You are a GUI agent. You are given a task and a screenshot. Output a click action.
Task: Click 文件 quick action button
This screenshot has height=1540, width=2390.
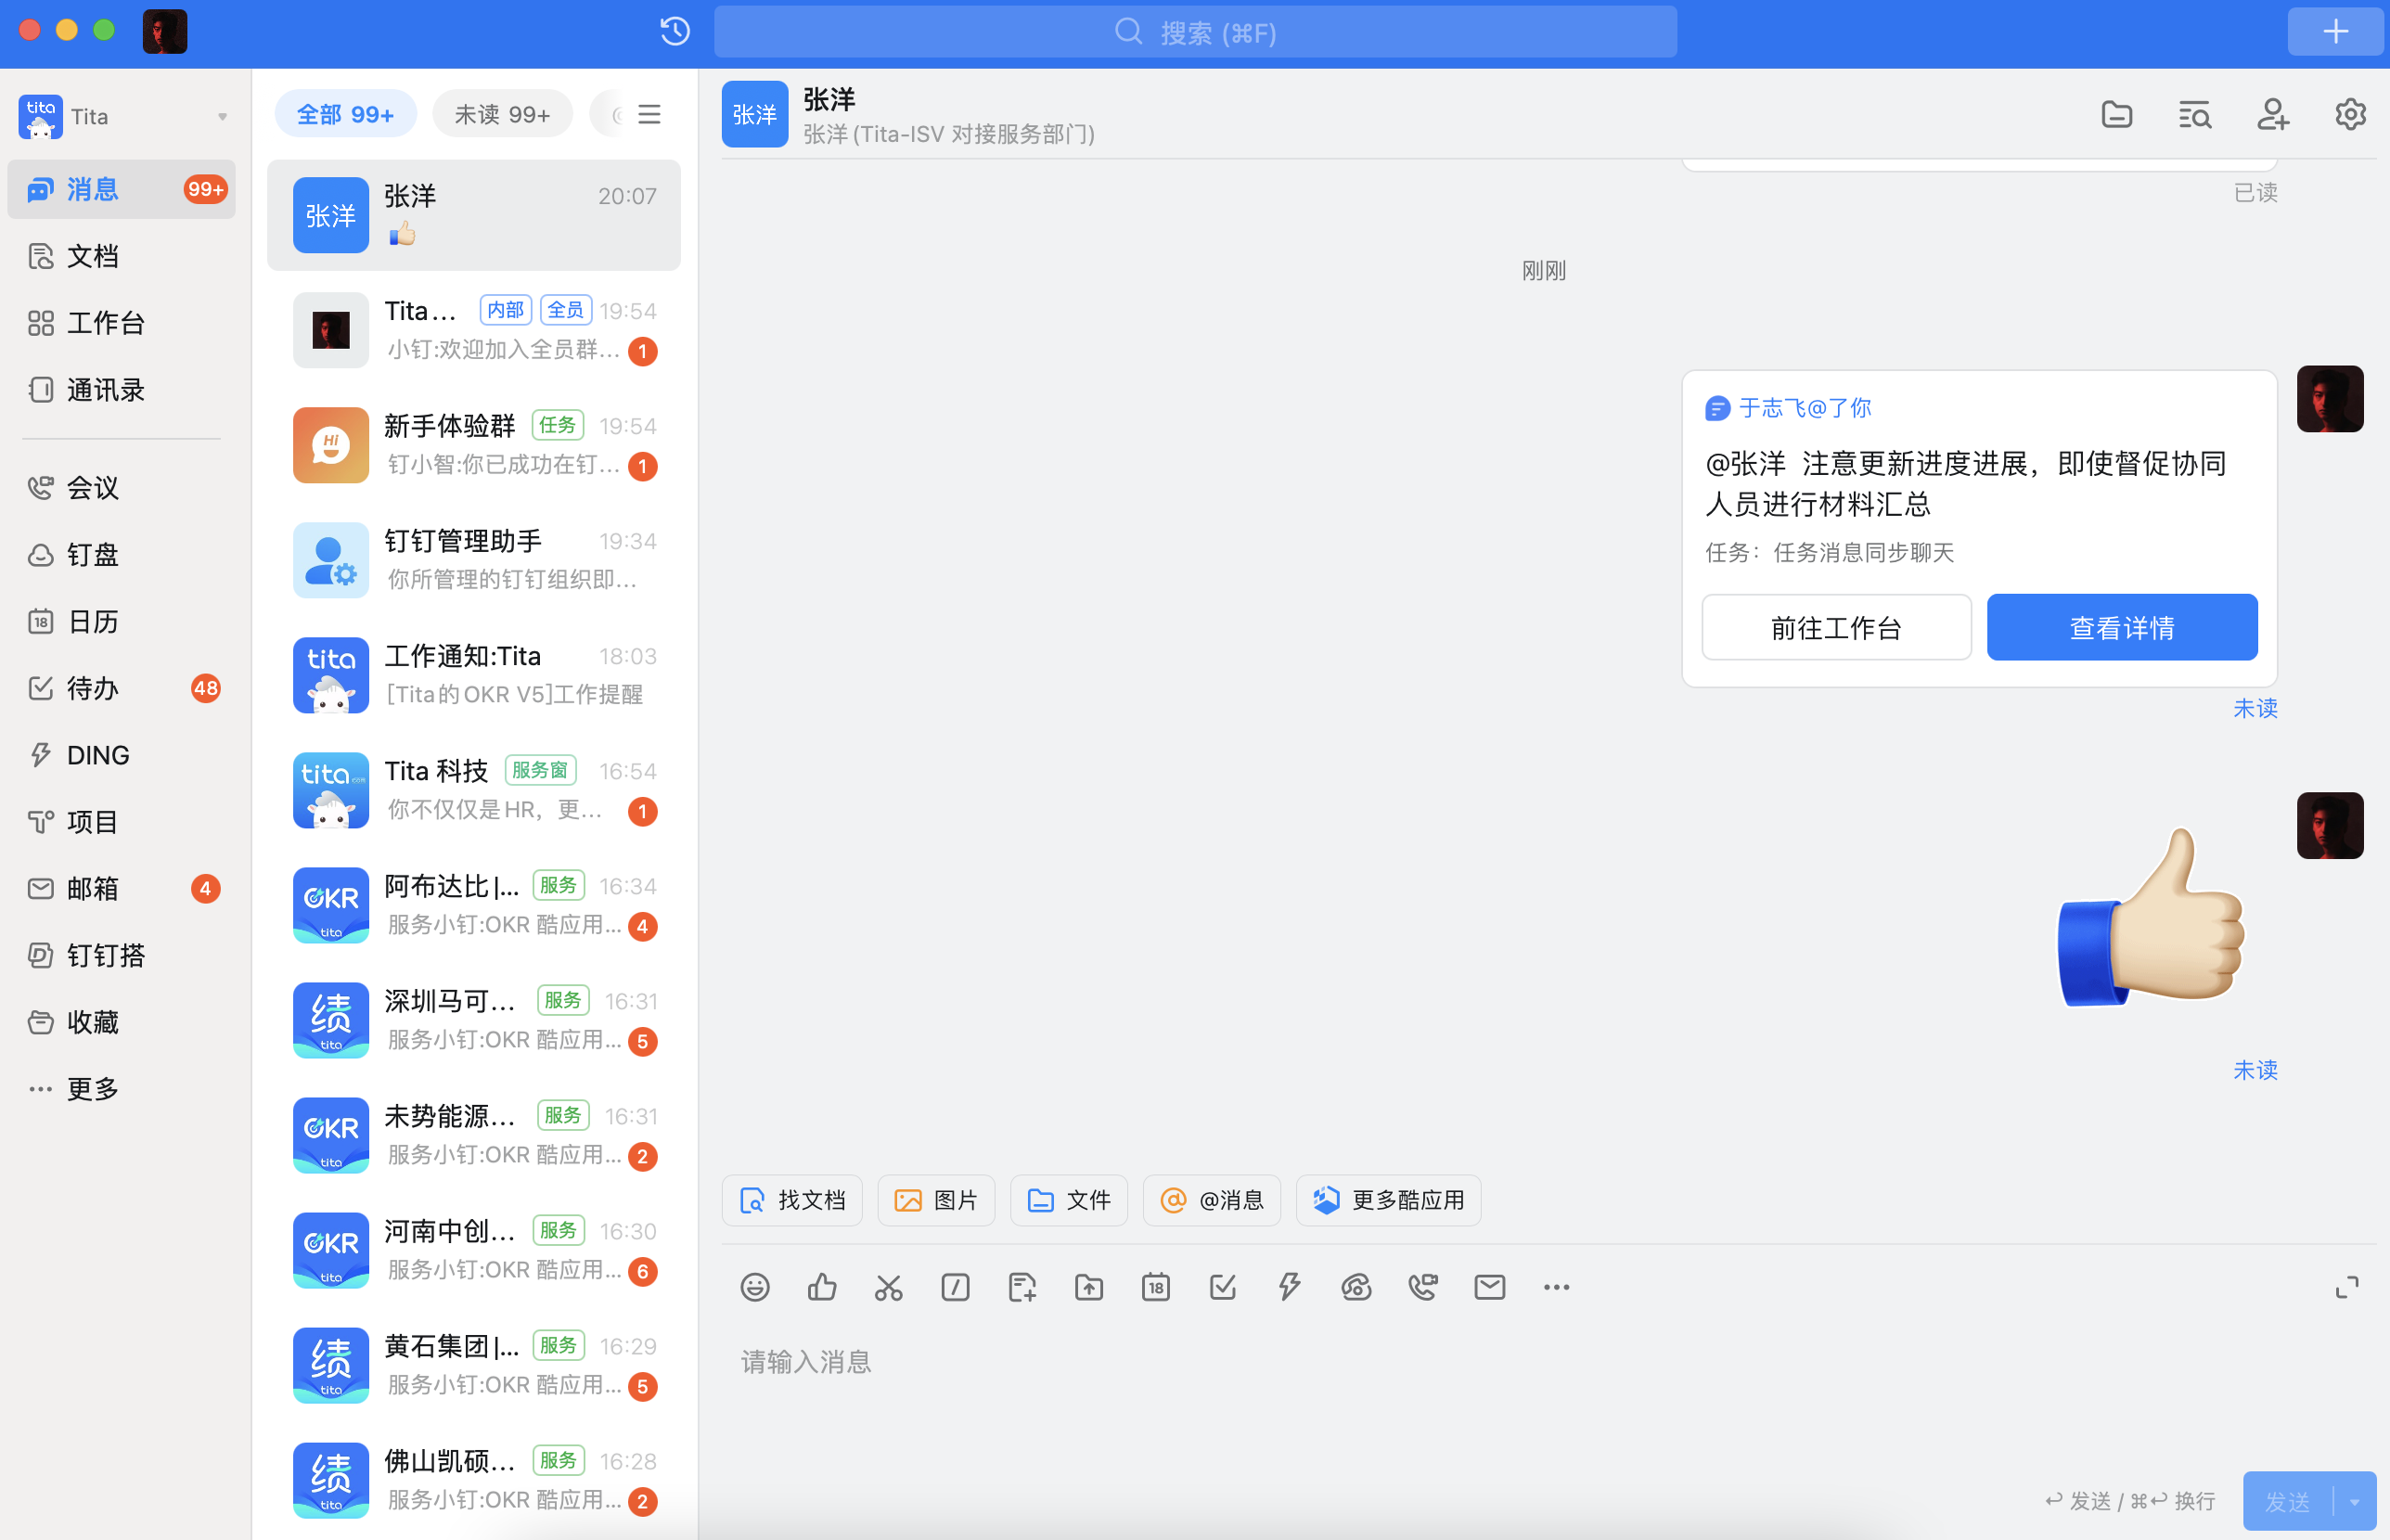pyautogui.click(x=1069, y=1200)
